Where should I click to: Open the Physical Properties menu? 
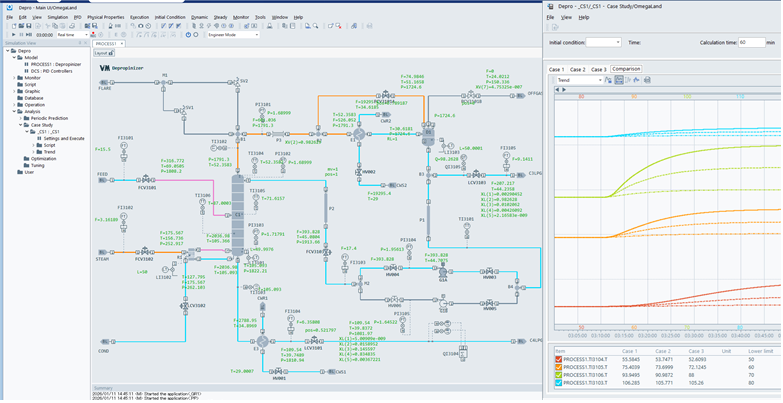point(105,17)
